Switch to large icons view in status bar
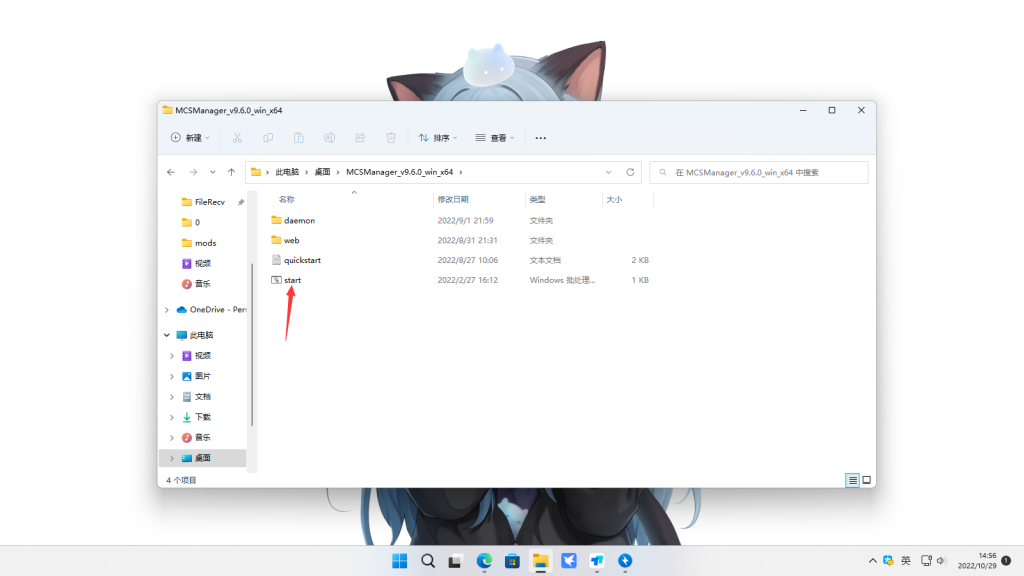This screenshot has height=576, width=1024. (867, 481)
